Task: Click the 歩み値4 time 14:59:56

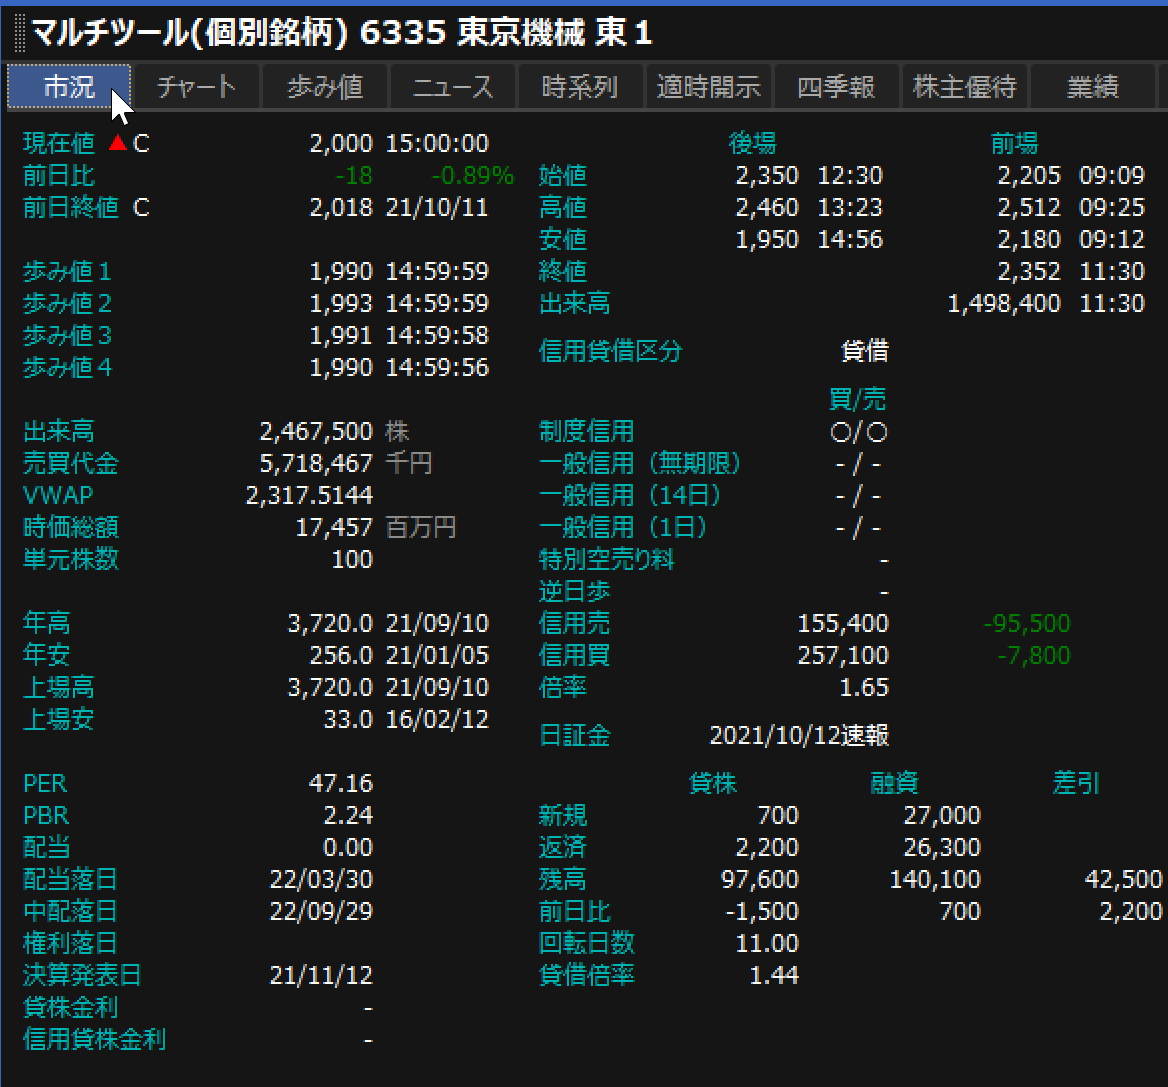Action: click(437, 367)
